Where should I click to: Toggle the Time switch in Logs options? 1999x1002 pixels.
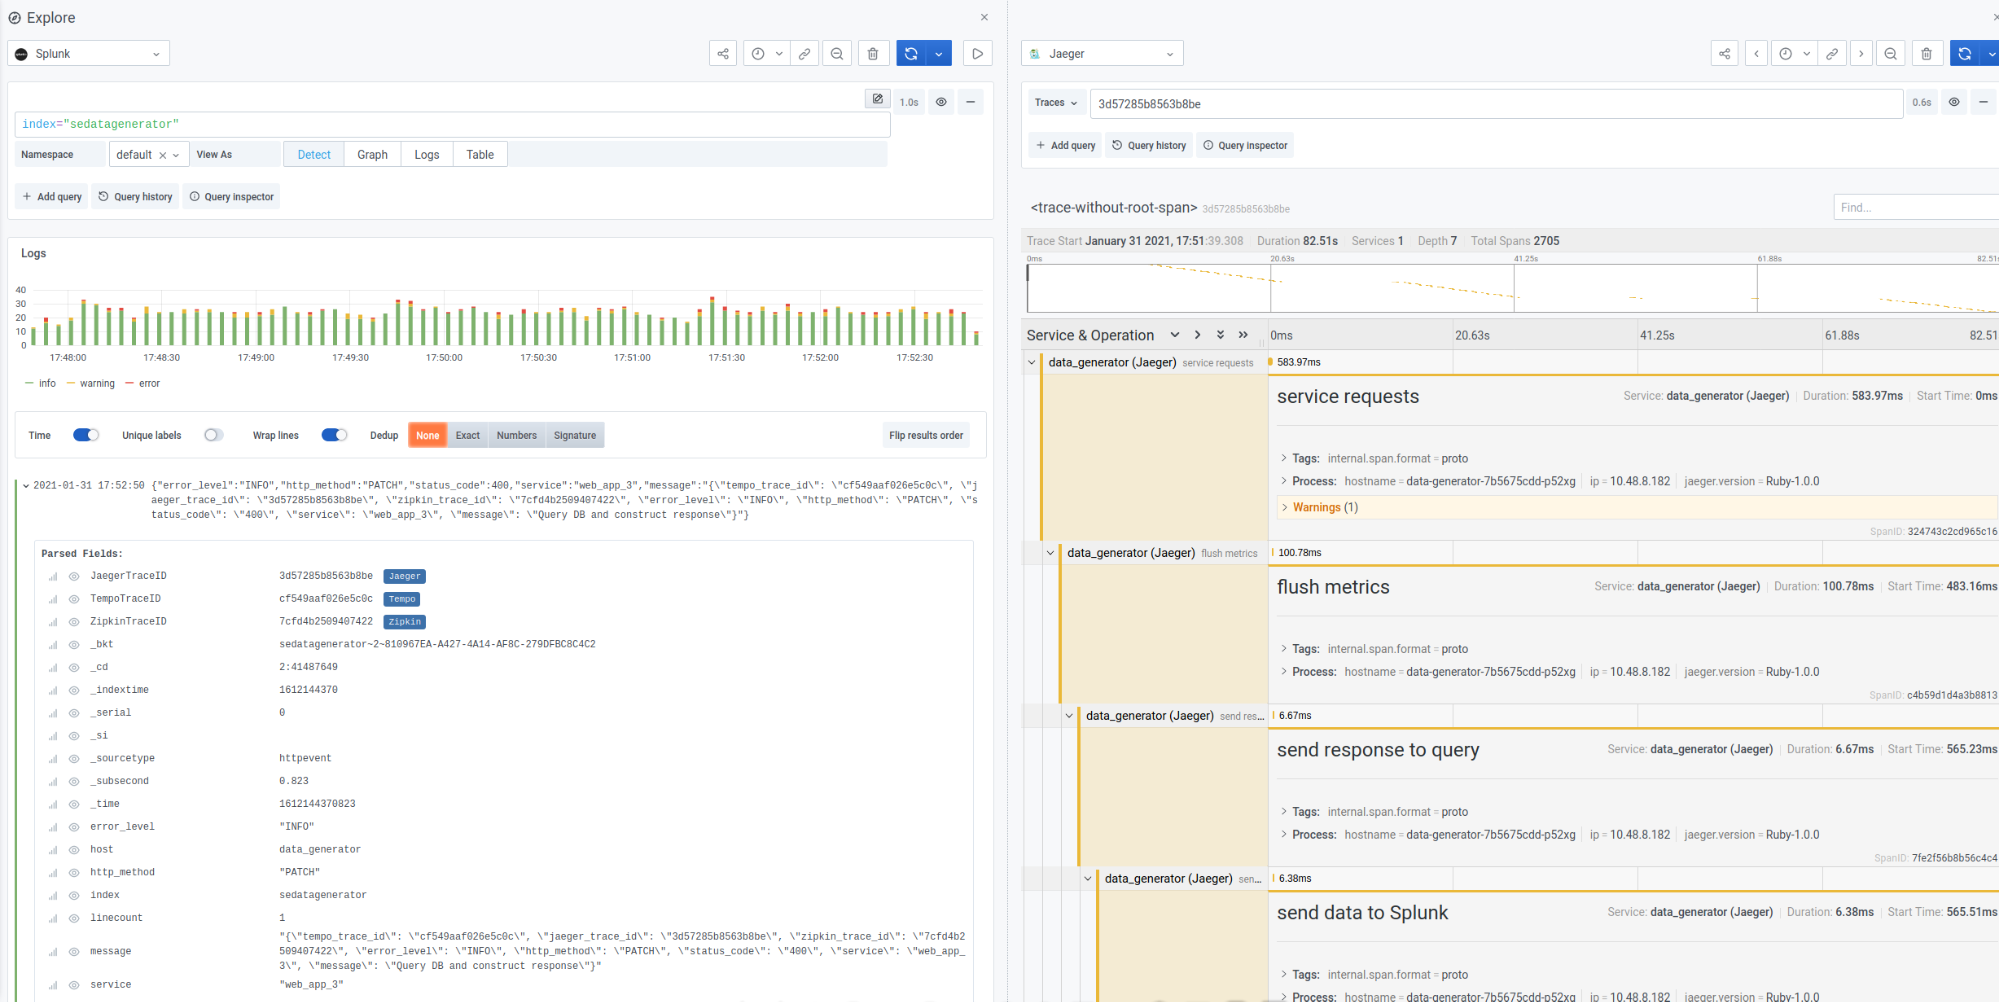[85, 435]
